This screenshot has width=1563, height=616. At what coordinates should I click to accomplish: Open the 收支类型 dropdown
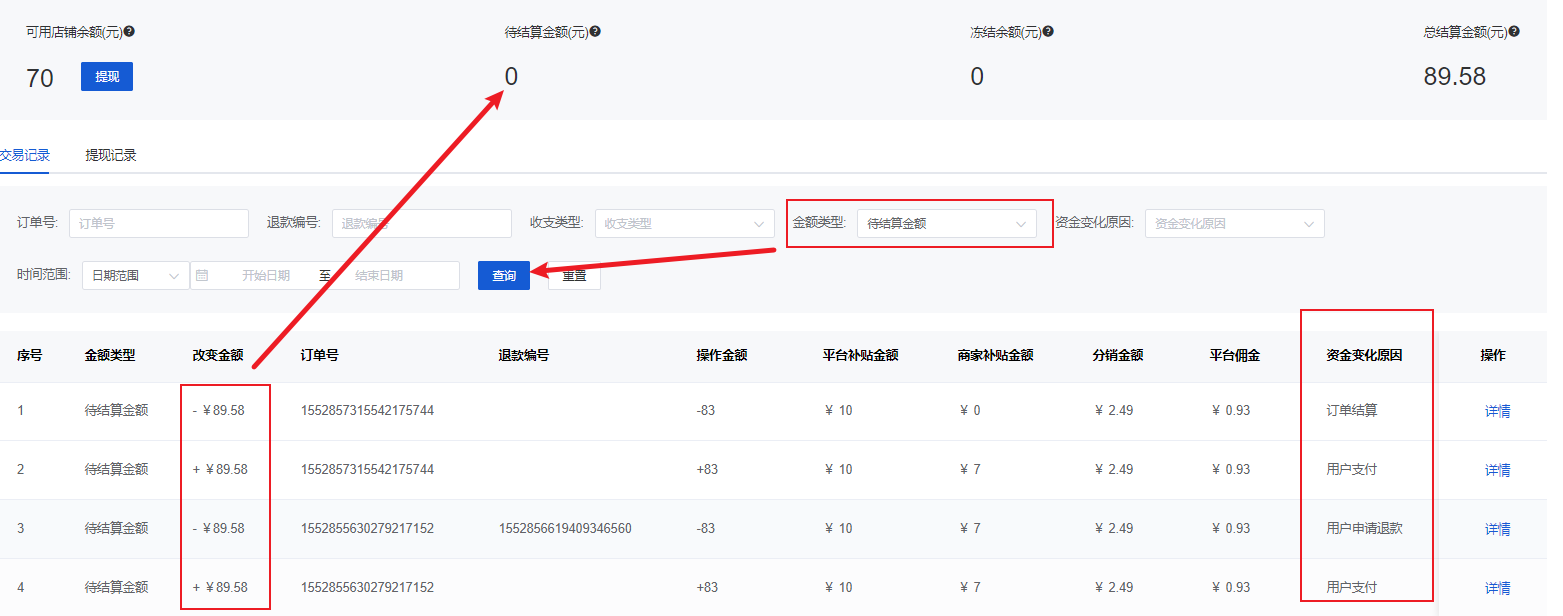(x=684, y=223)
